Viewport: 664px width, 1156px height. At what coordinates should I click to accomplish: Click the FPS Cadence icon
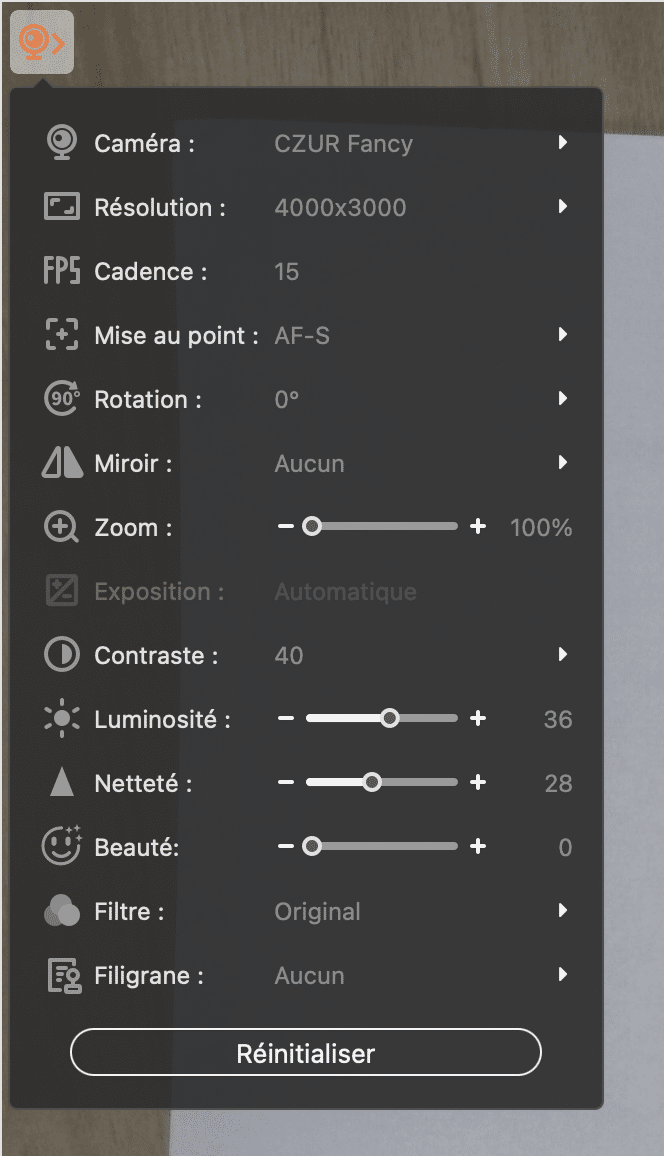(62, 271)
